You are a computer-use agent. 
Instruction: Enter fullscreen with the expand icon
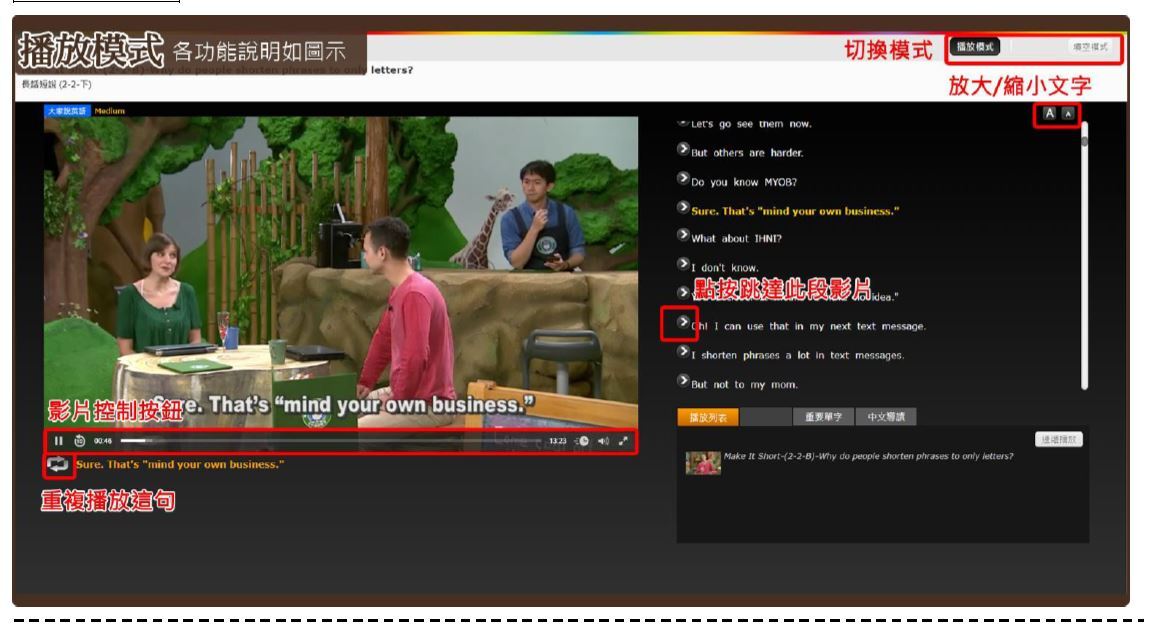[x=623, y=441]
